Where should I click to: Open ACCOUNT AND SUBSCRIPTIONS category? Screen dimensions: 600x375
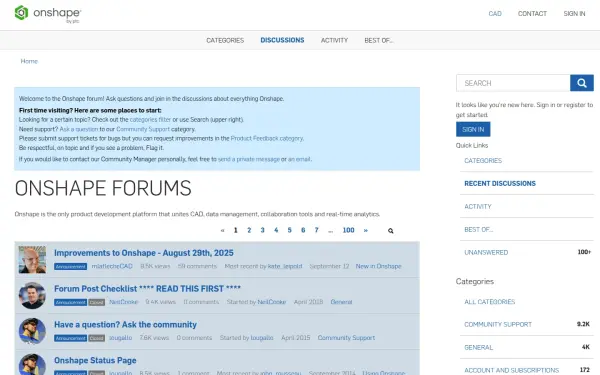(511, 370)
